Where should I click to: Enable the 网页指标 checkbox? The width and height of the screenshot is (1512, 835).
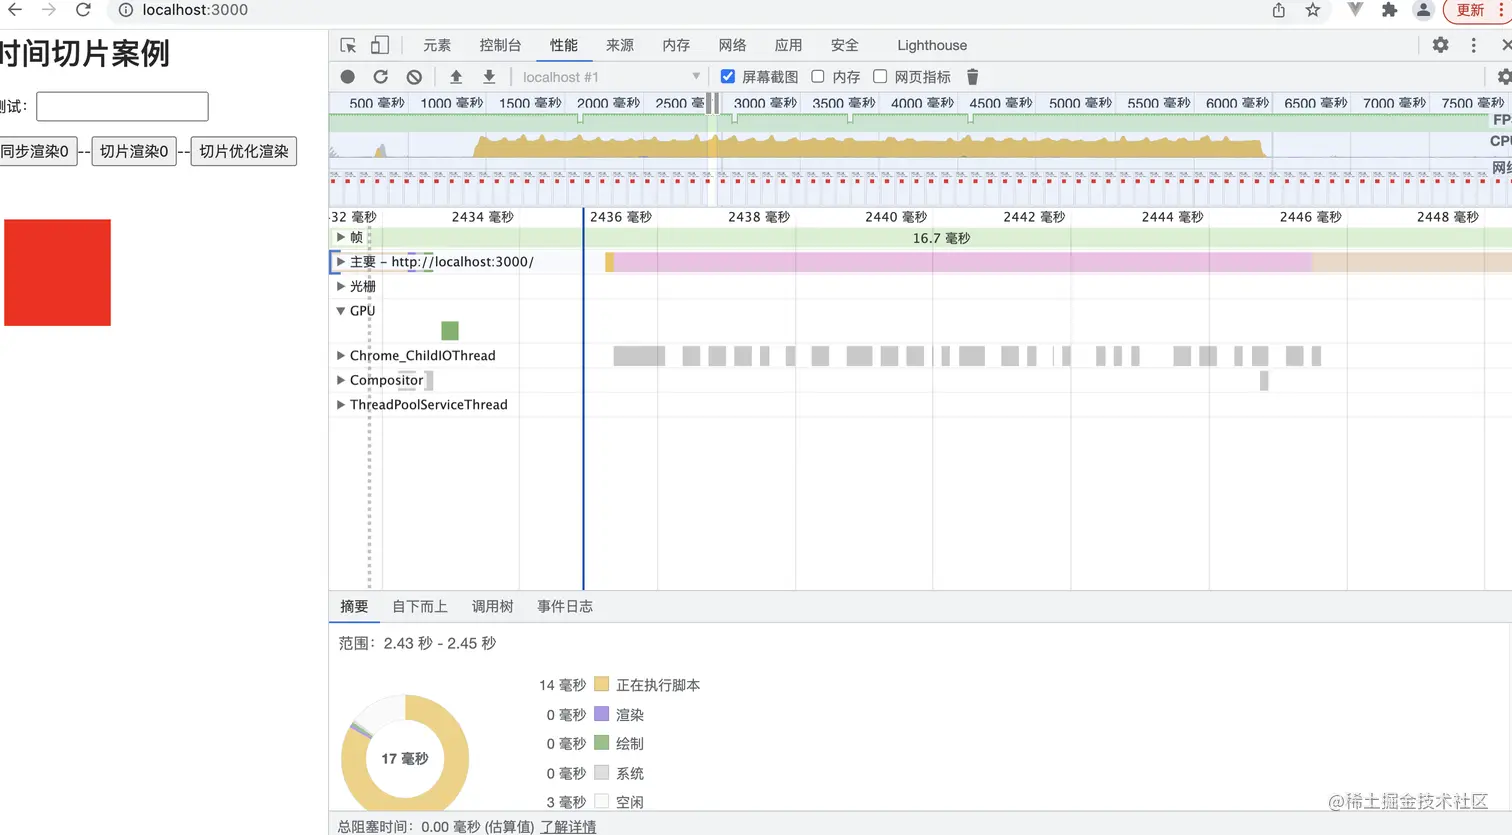coord(880,76)
